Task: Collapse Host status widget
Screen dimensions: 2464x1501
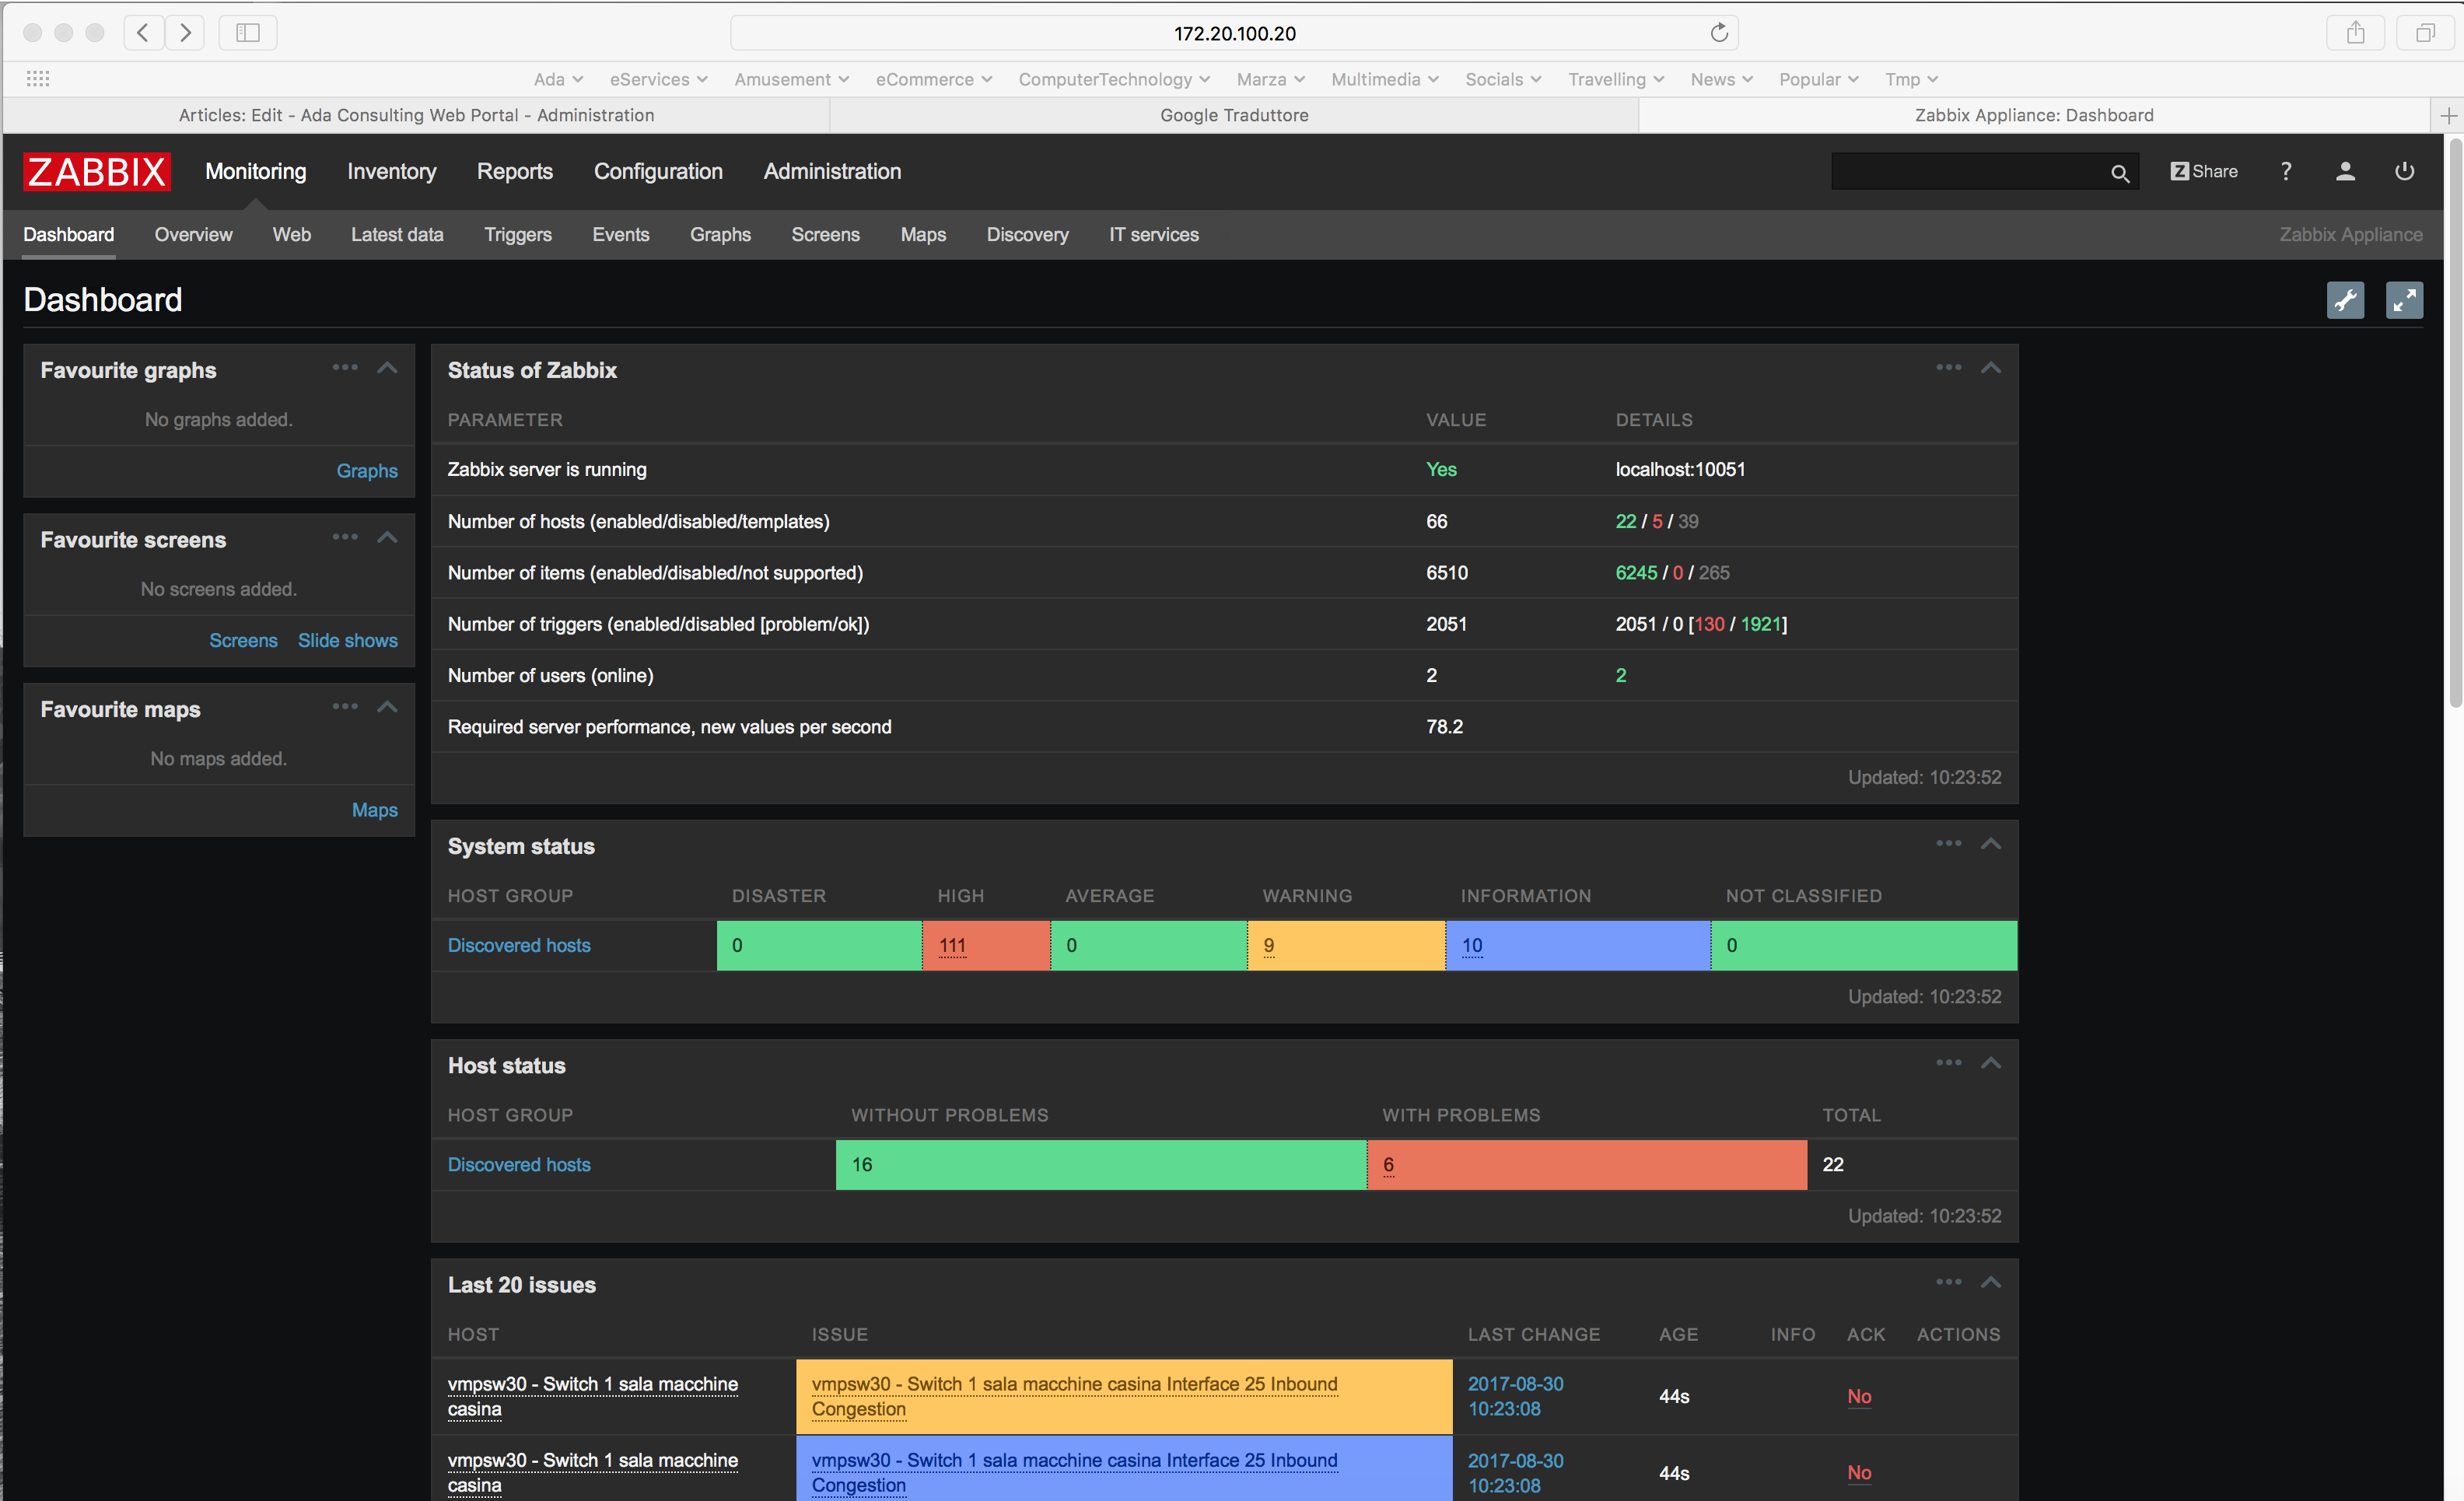Action: pos(1991,1063)
